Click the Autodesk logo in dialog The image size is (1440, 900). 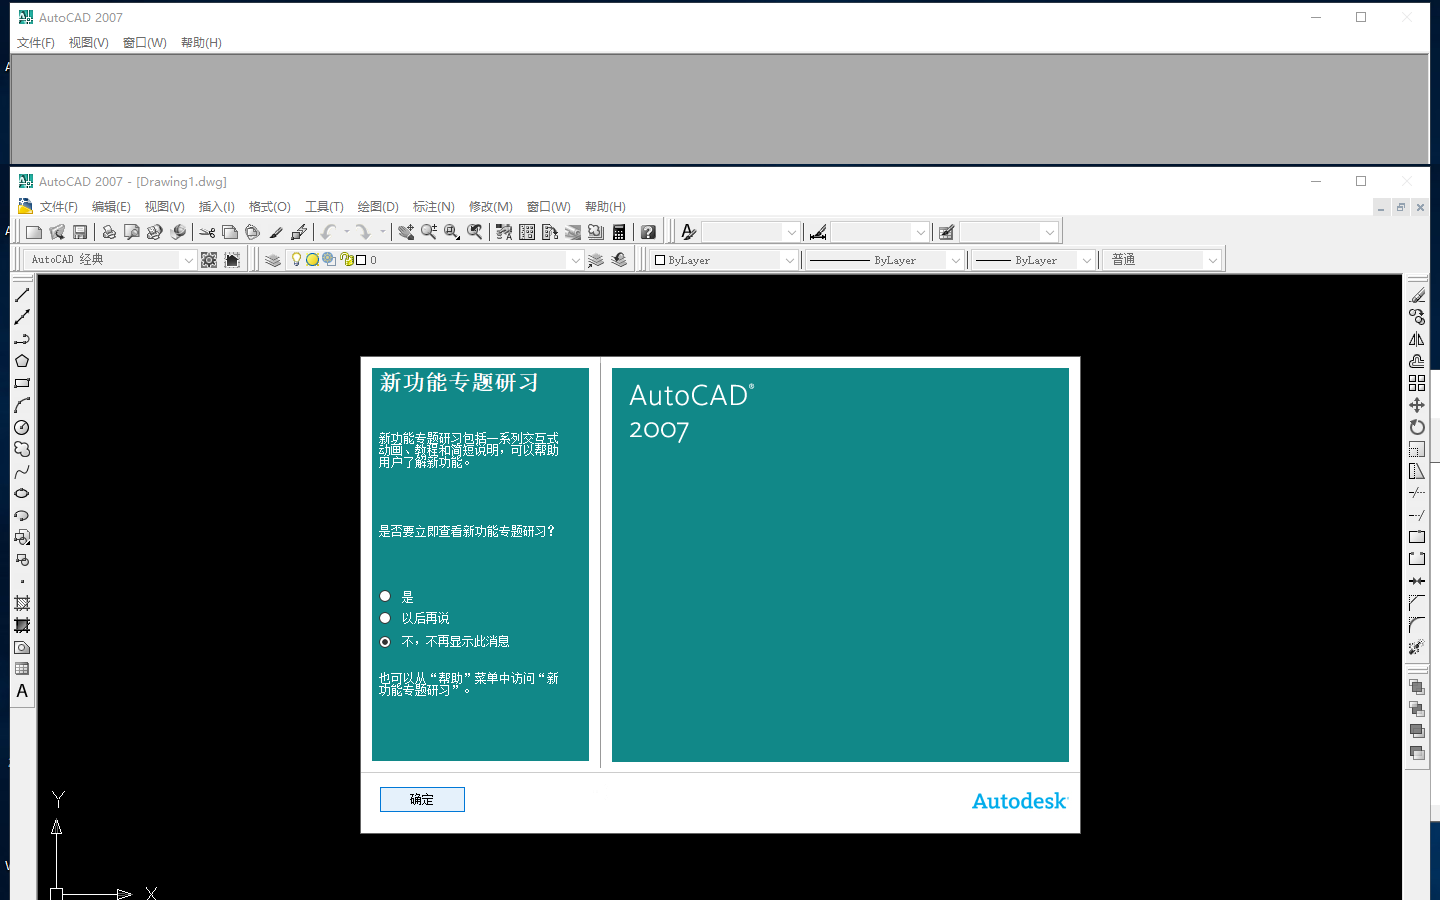click(1020, 801)
